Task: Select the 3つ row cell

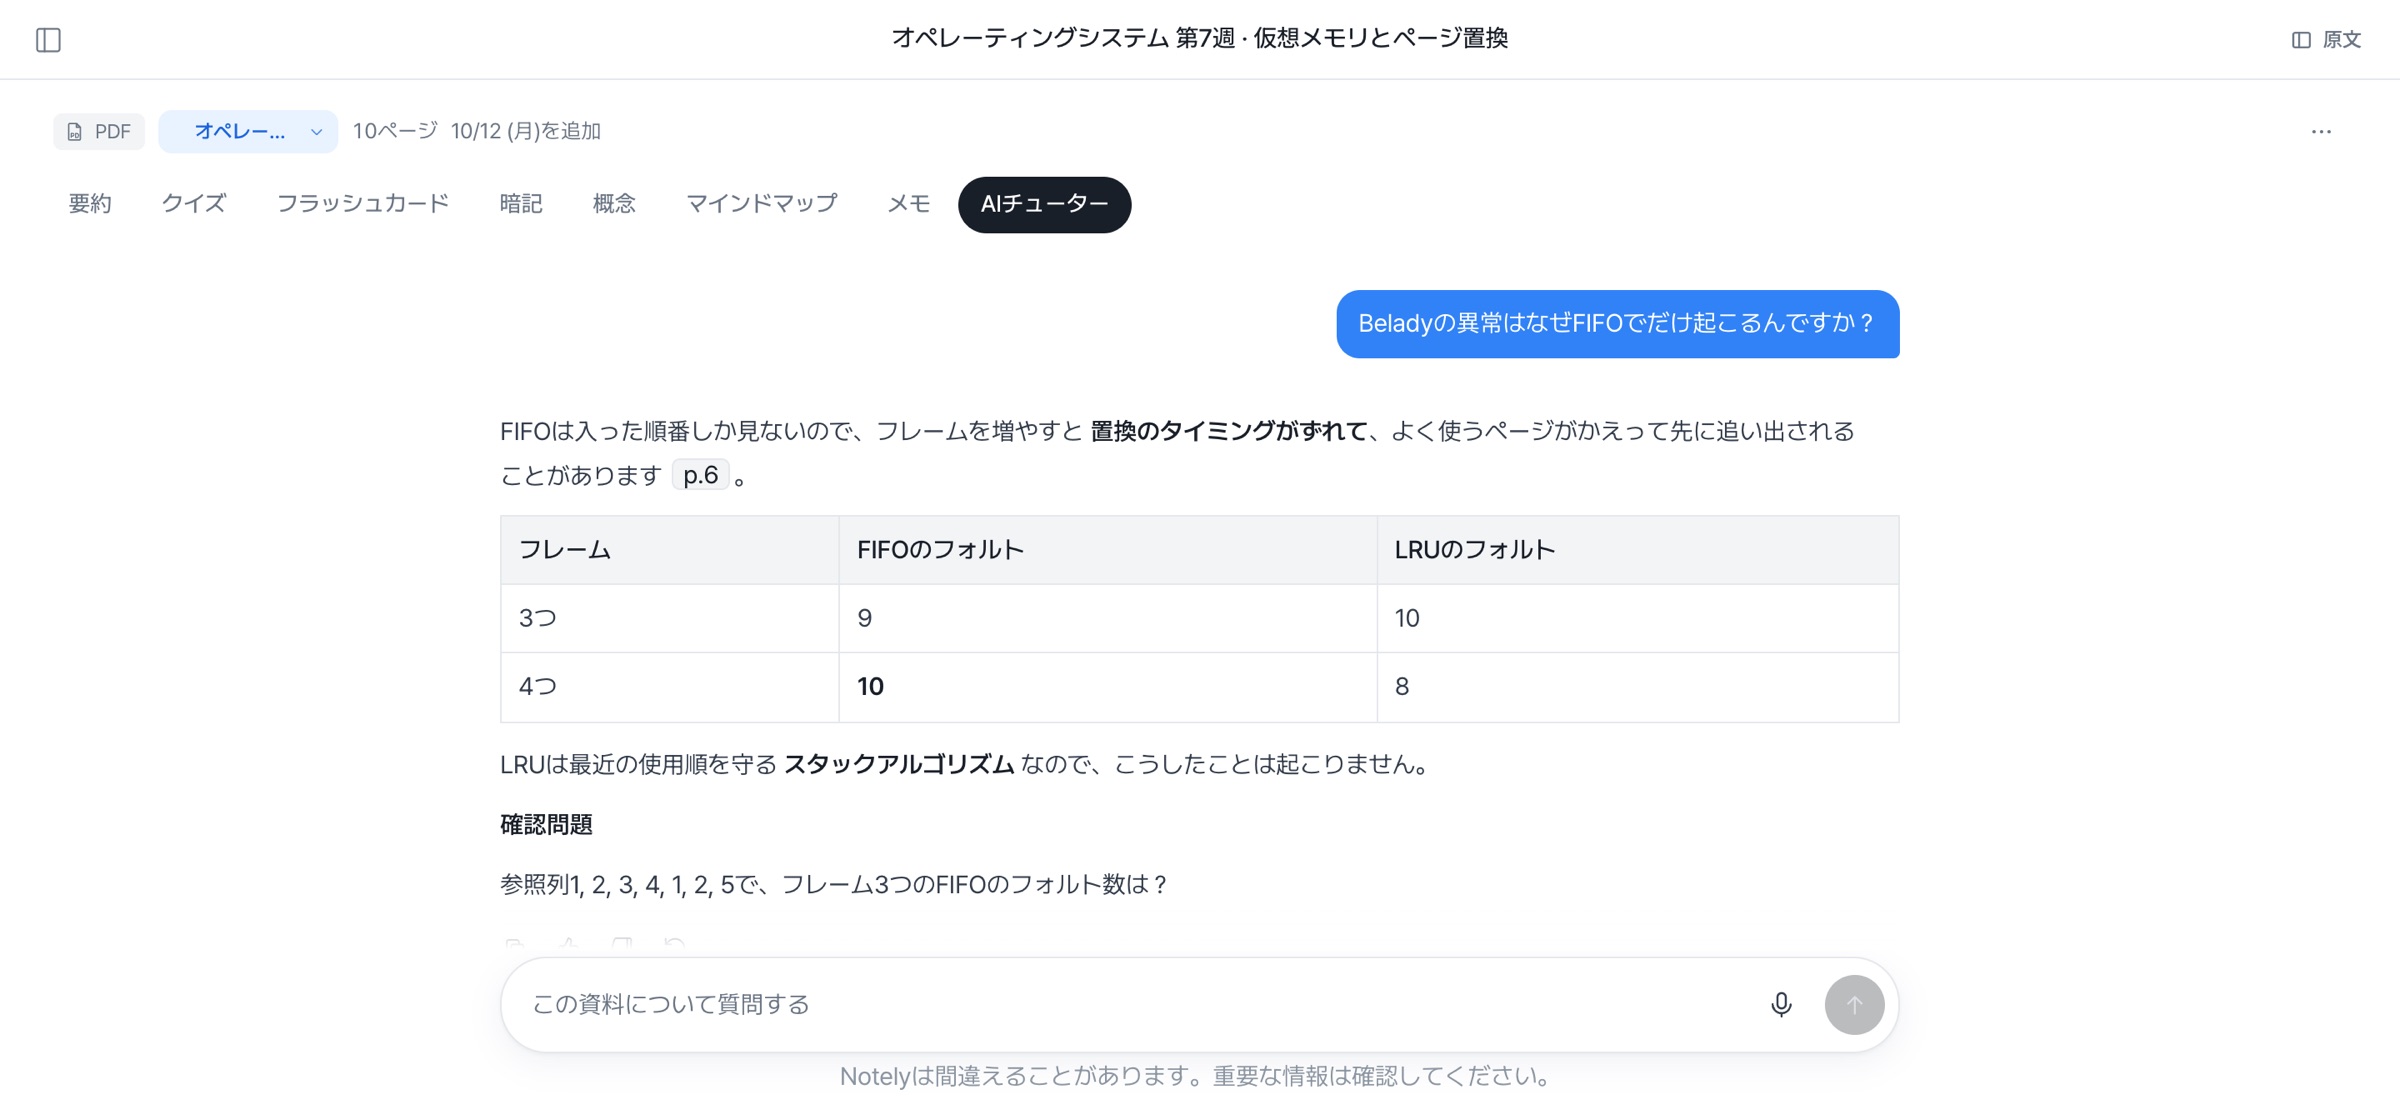Action: (669, 618)
